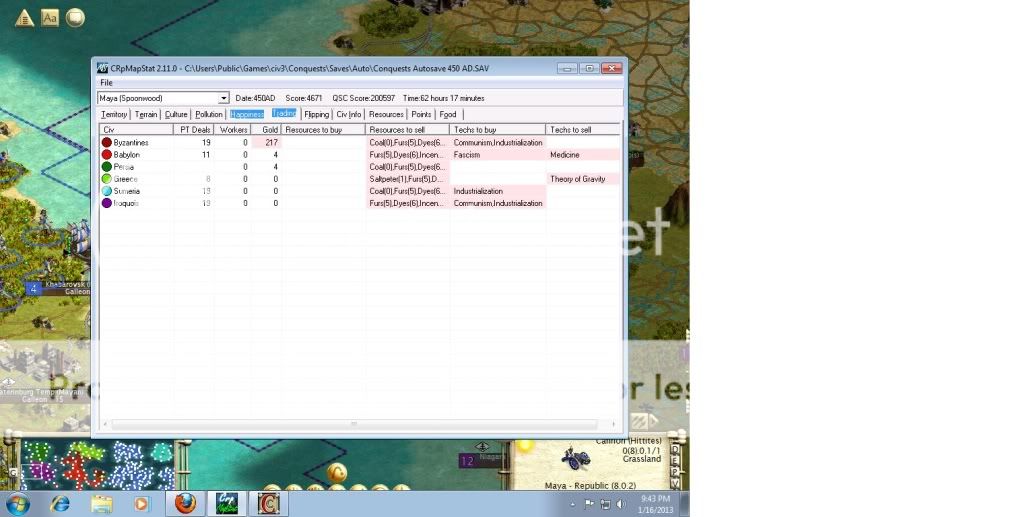Open the volume tray icon
This screenshot has width=1023, height=517.
(621, 504)
